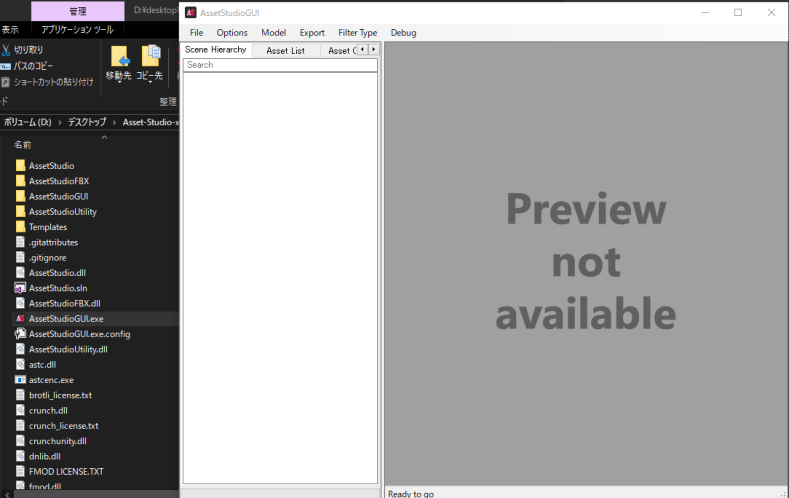Expand the chevron after ボリューム (D:)
Viewport: 789px width, 498px height.
point(59,122)
